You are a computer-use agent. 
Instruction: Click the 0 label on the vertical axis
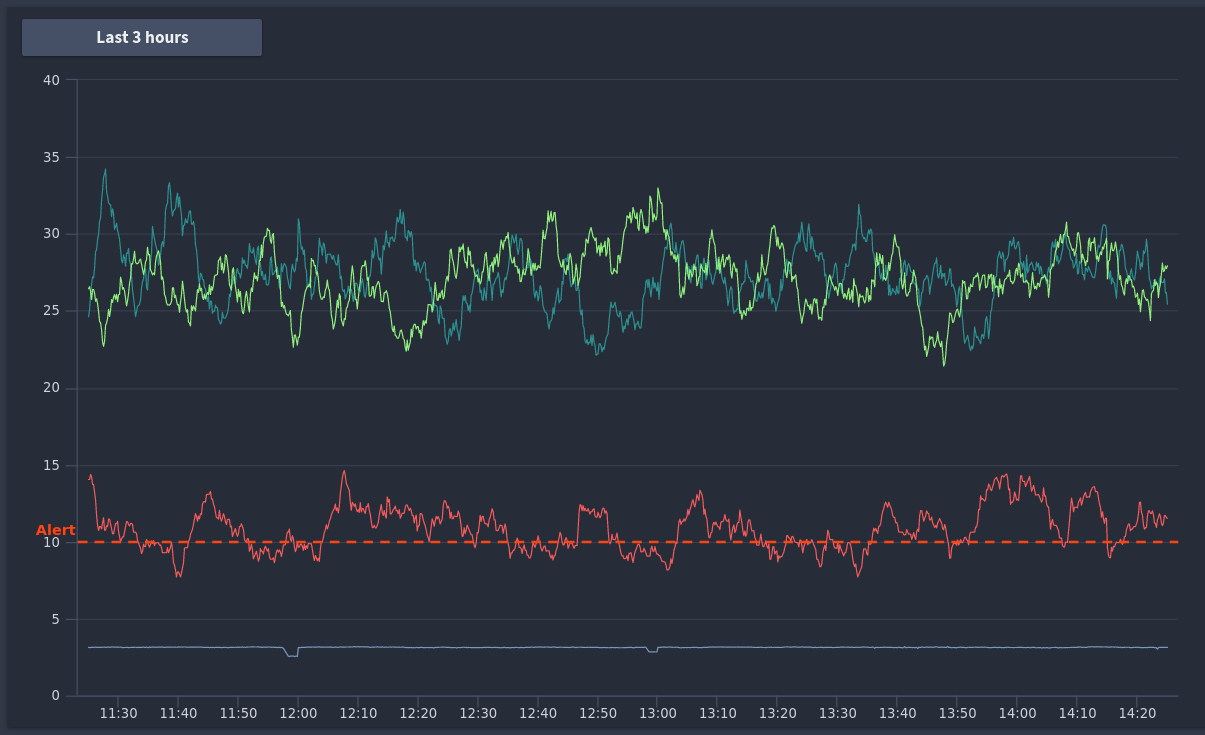pyautogui.click(x=56, y=696)
